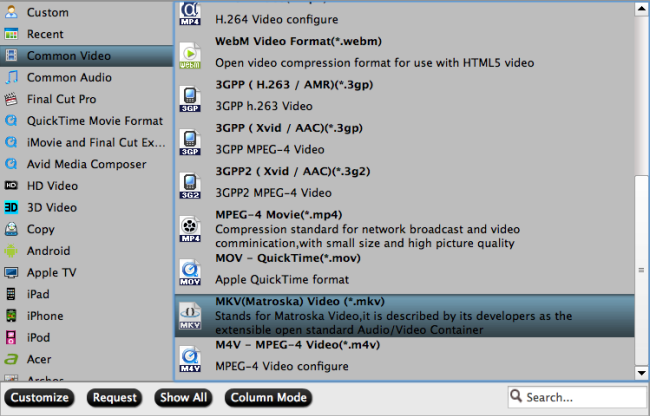650x416 pixels.
Task: Click the format list scrollbar thumb
Action: (x=641, y=270)
